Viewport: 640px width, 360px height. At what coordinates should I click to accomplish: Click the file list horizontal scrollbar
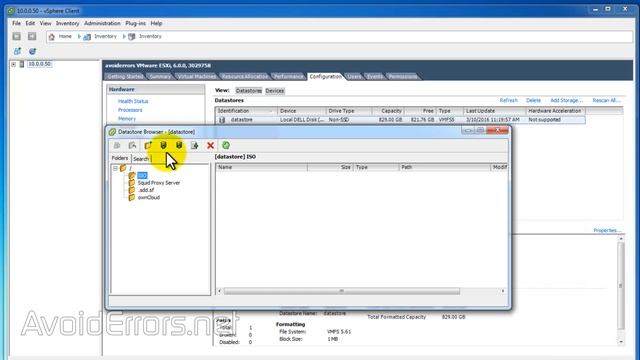coord(342,291)
